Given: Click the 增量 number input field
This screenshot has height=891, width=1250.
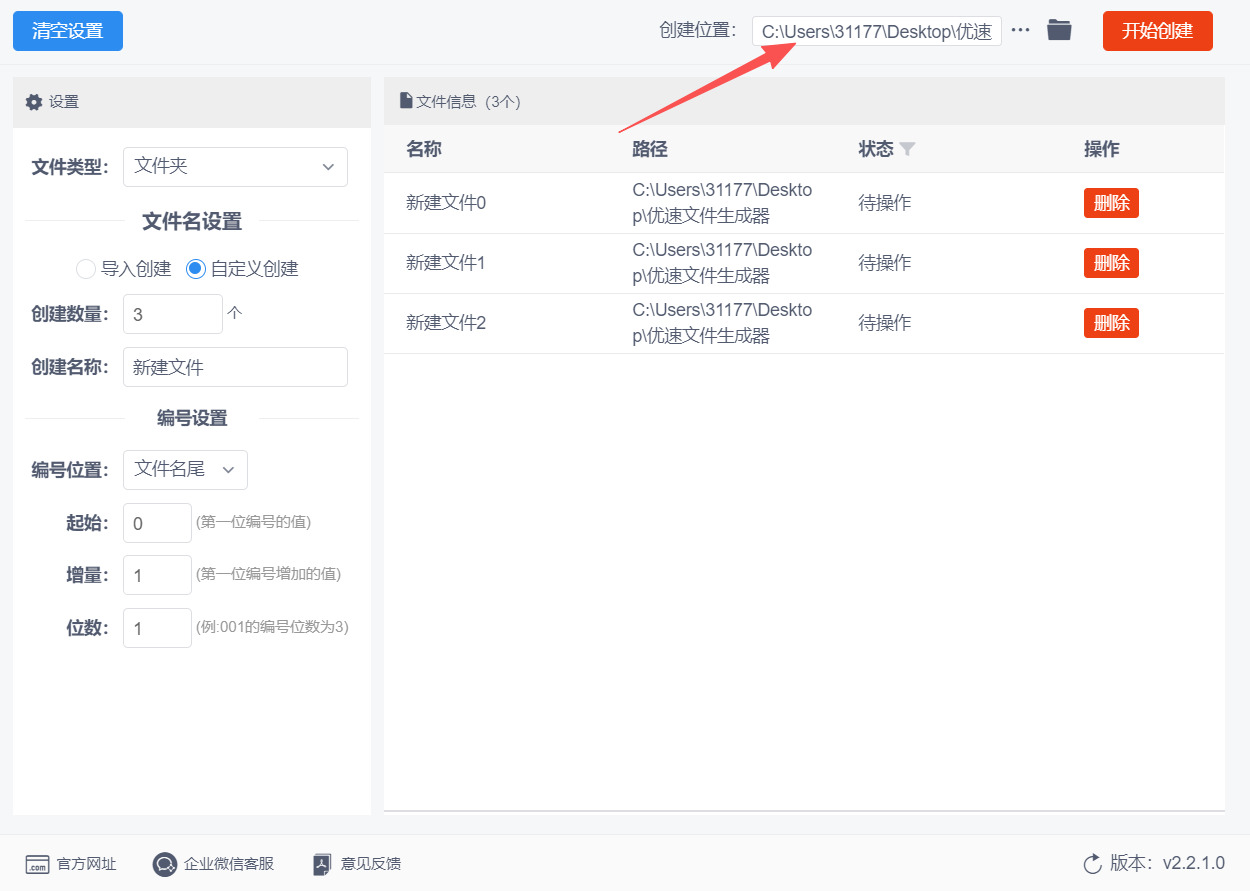Looking at the screenshot, I should [157, 575].
